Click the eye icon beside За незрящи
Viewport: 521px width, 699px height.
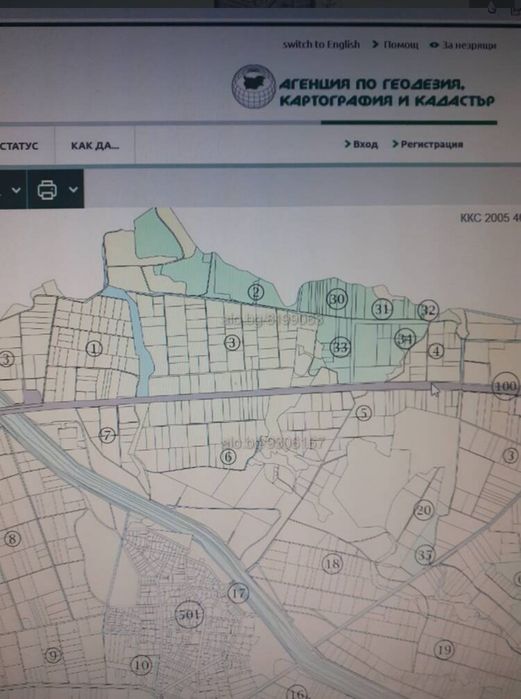[x=434, y=45]
